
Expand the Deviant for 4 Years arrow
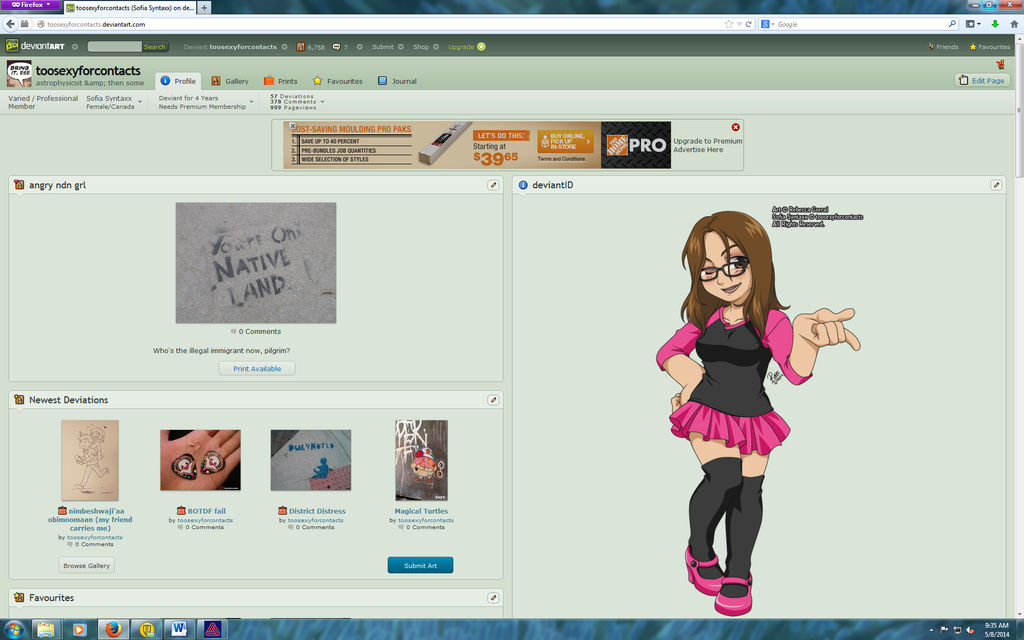coord(251,102)
